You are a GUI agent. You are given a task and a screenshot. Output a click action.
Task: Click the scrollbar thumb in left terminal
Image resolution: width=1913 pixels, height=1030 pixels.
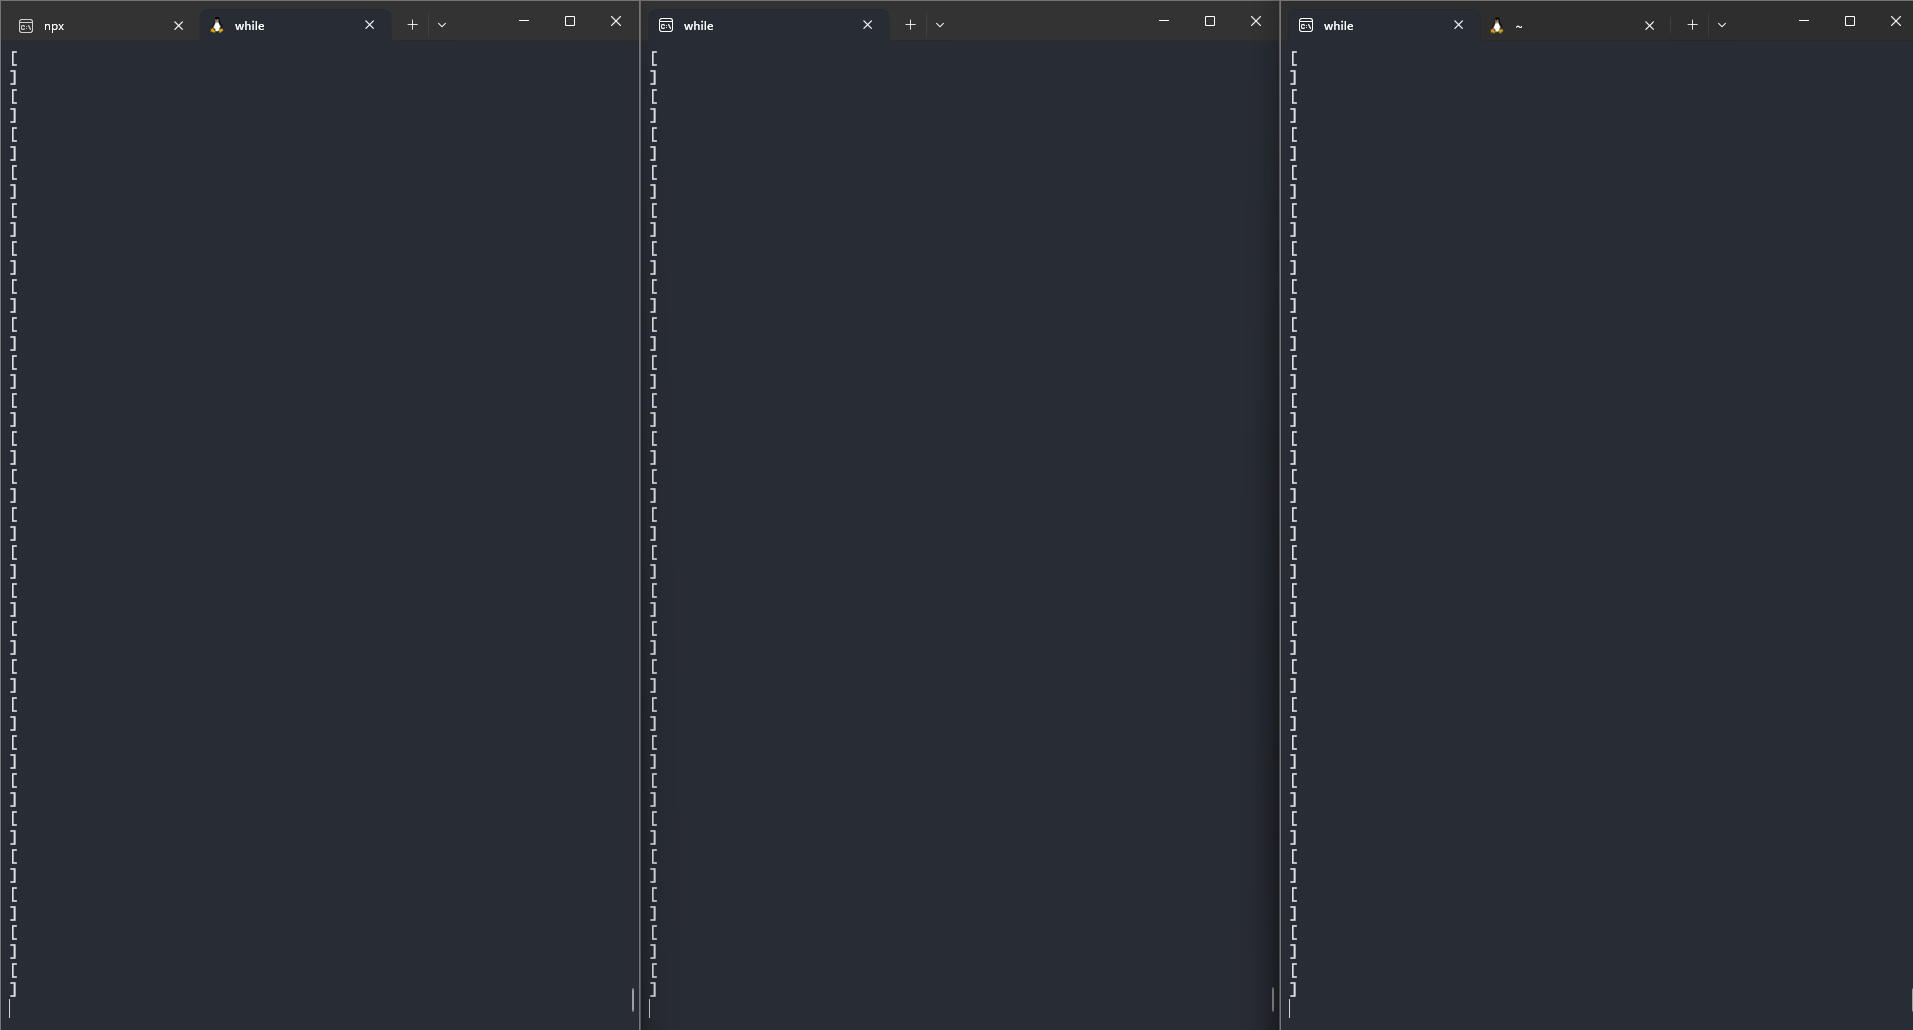(633, 999)
